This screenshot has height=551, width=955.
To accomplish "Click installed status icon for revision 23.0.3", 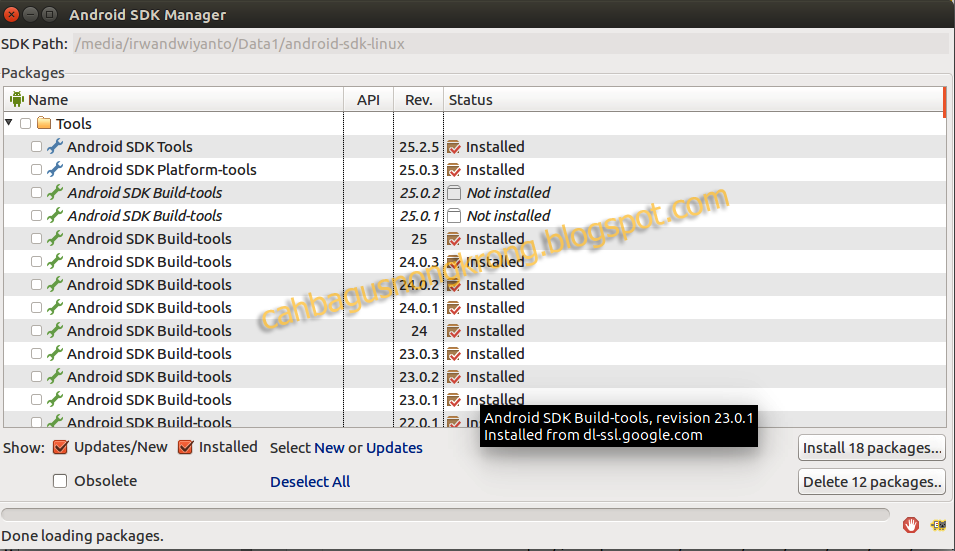I will pyautogui.click(x=454, y=354).
